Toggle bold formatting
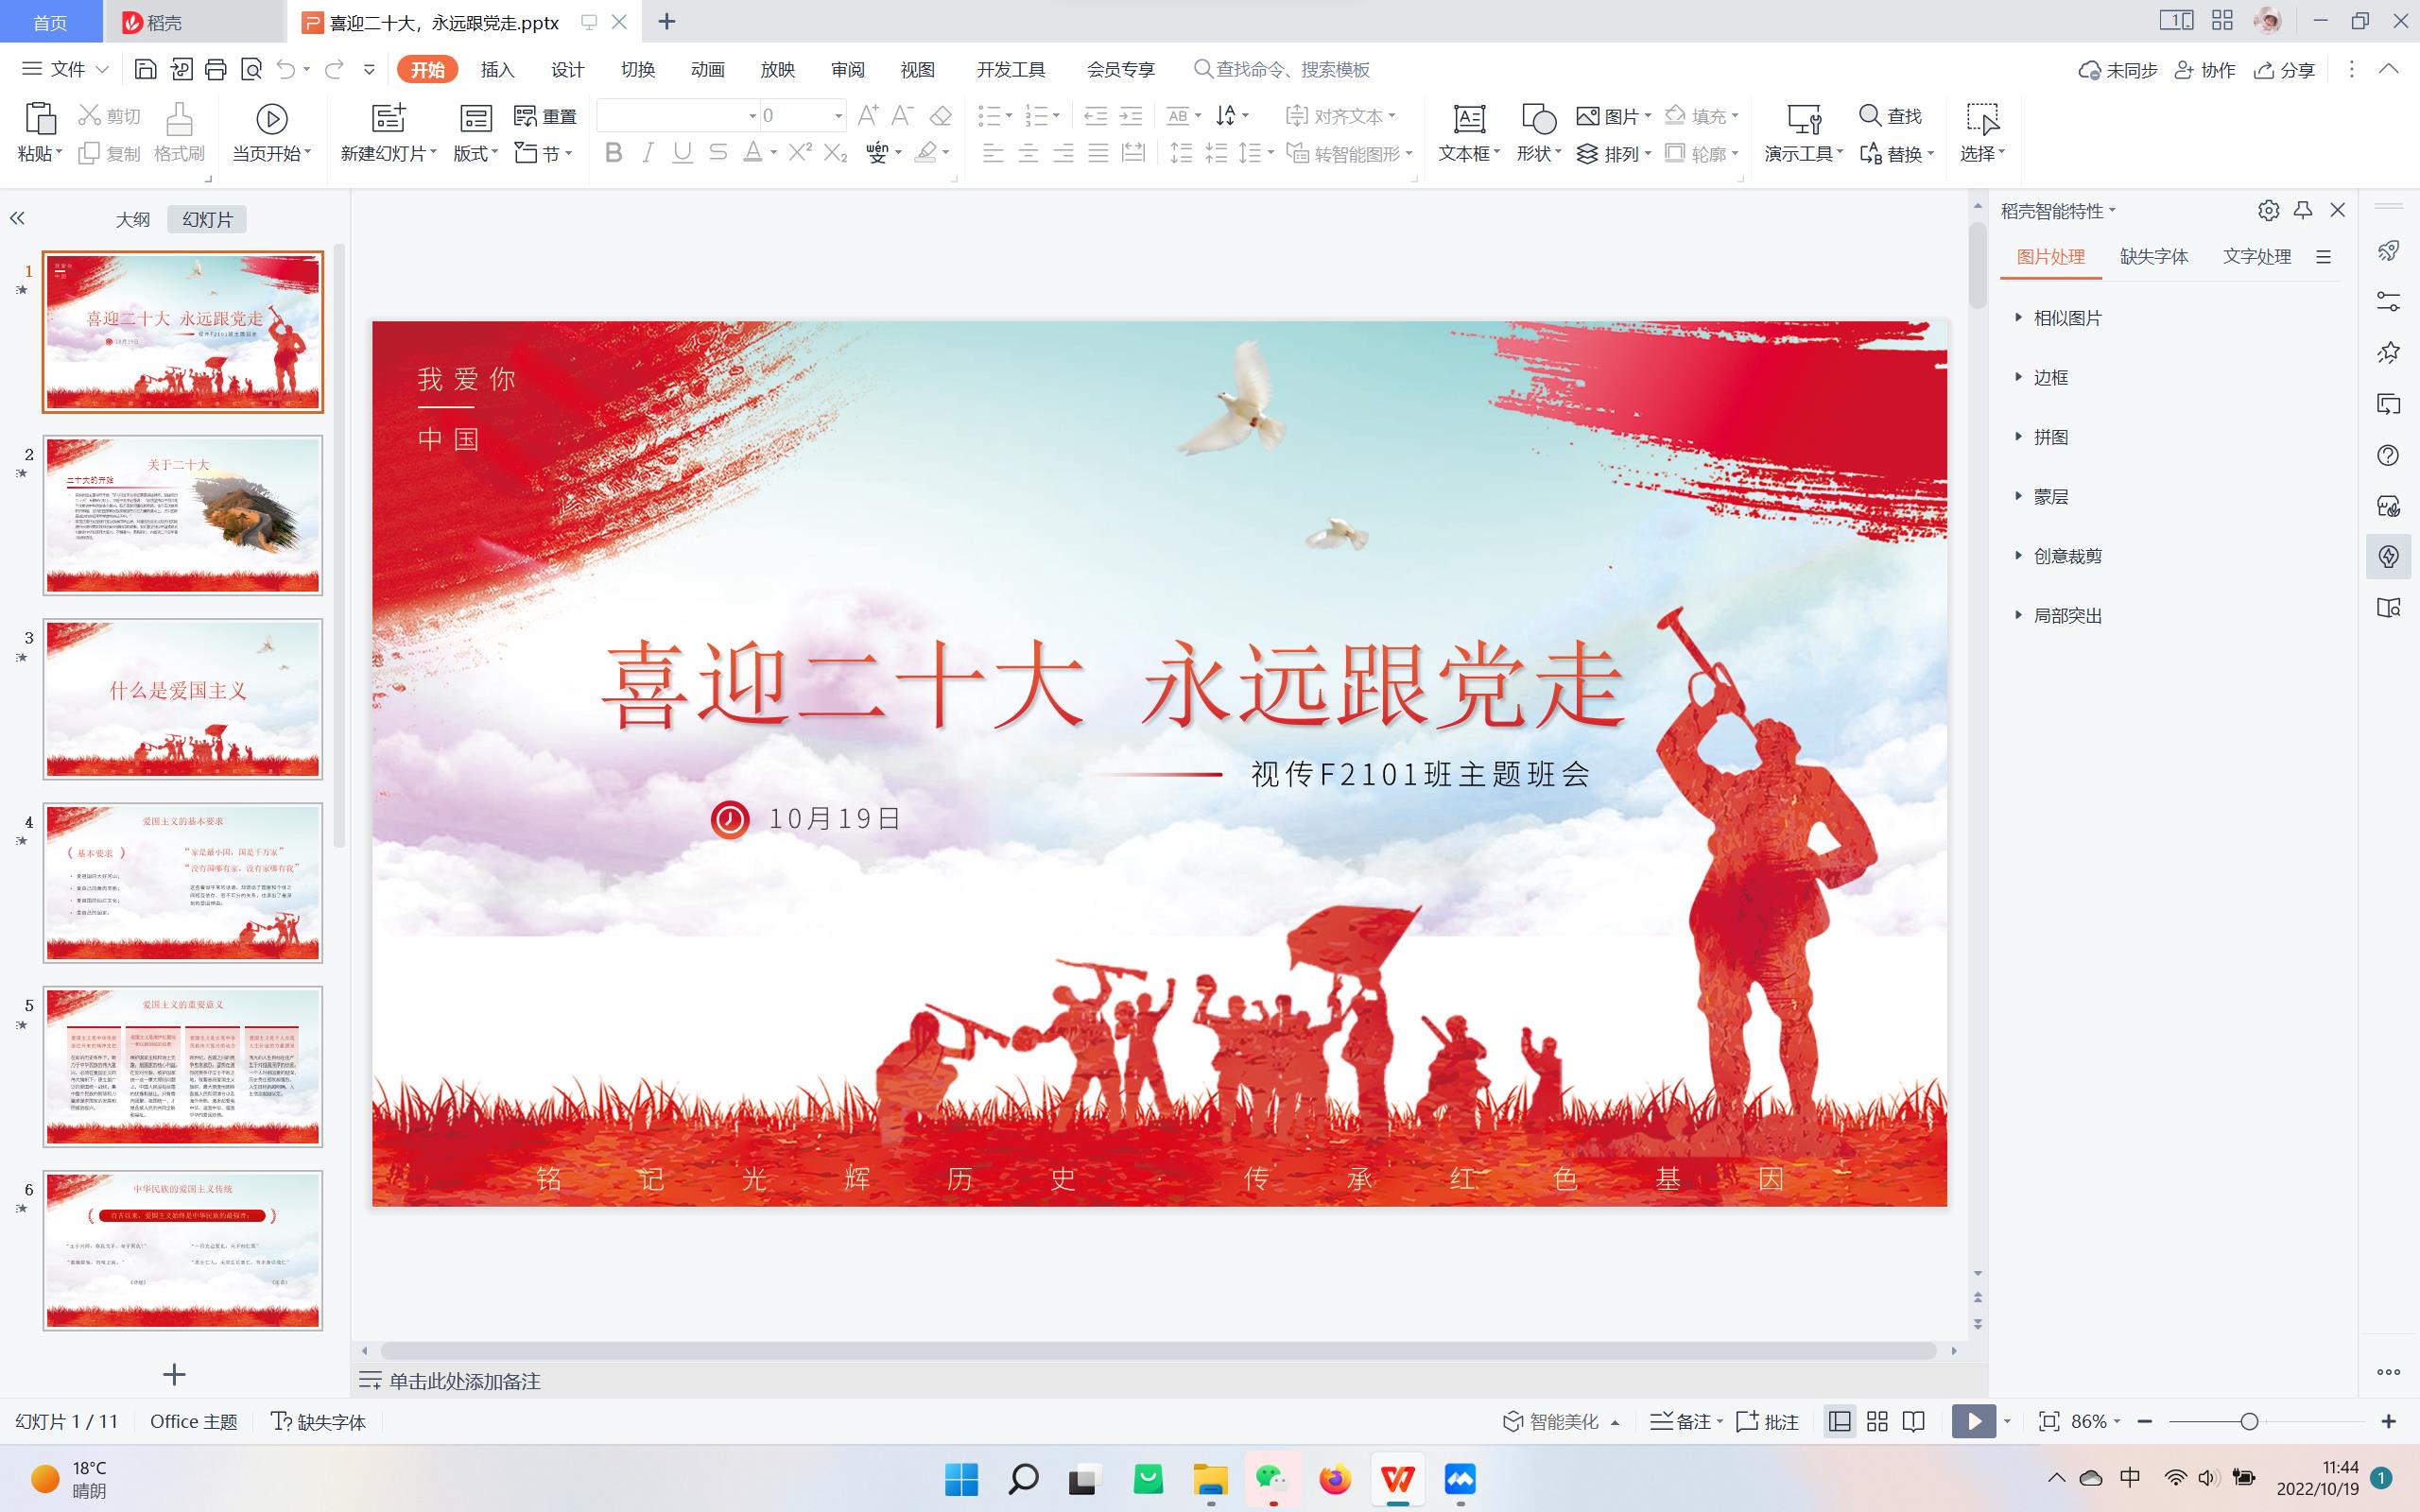The image size is (2420, 1512). tap(614, 153)
